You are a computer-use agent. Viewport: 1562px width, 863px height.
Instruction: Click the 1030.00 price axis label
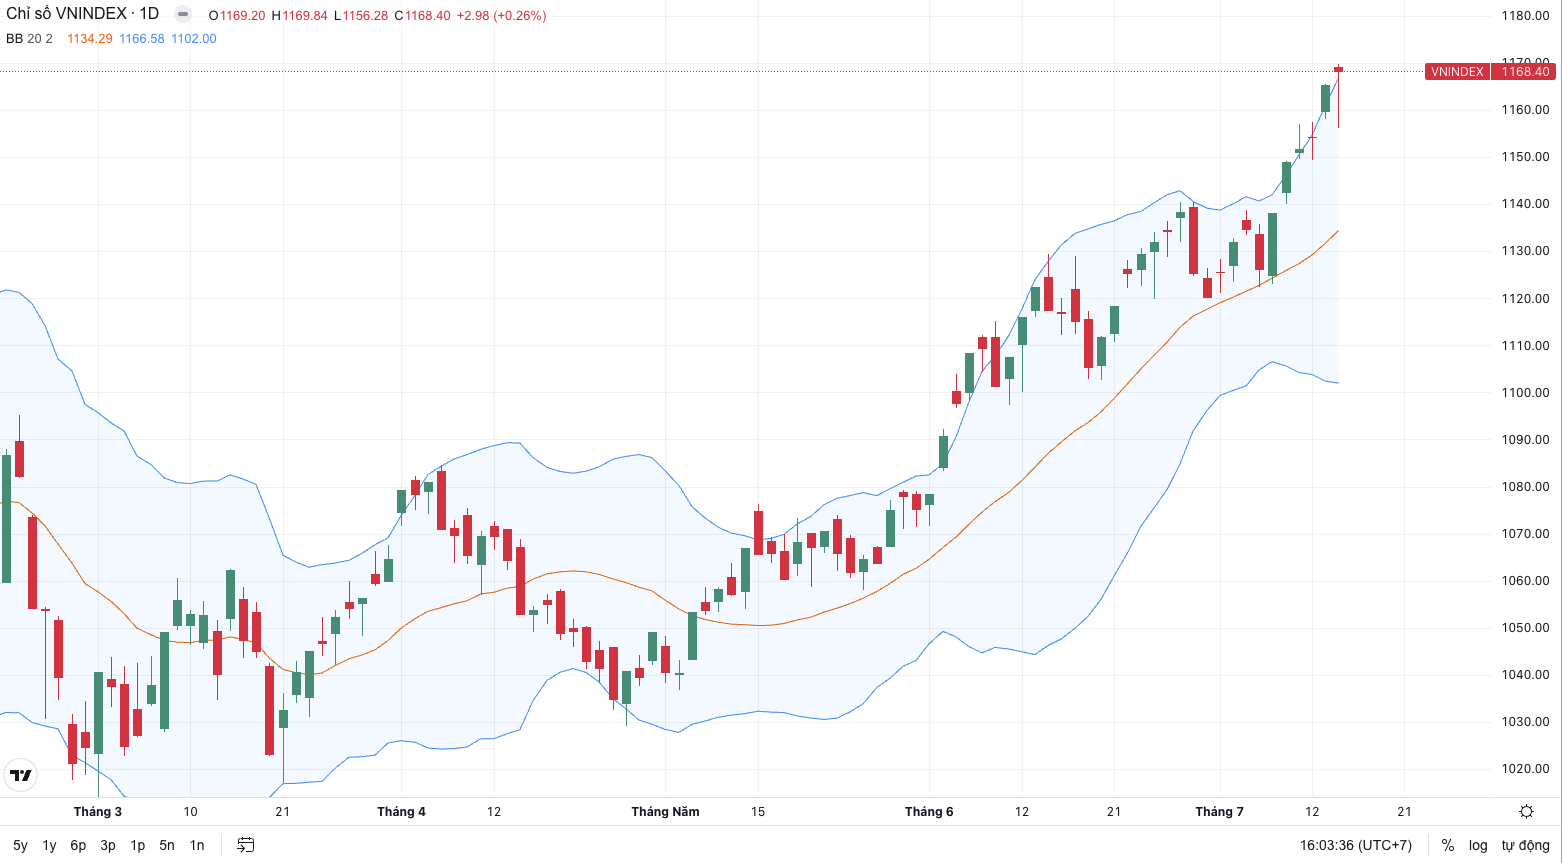1525,722
